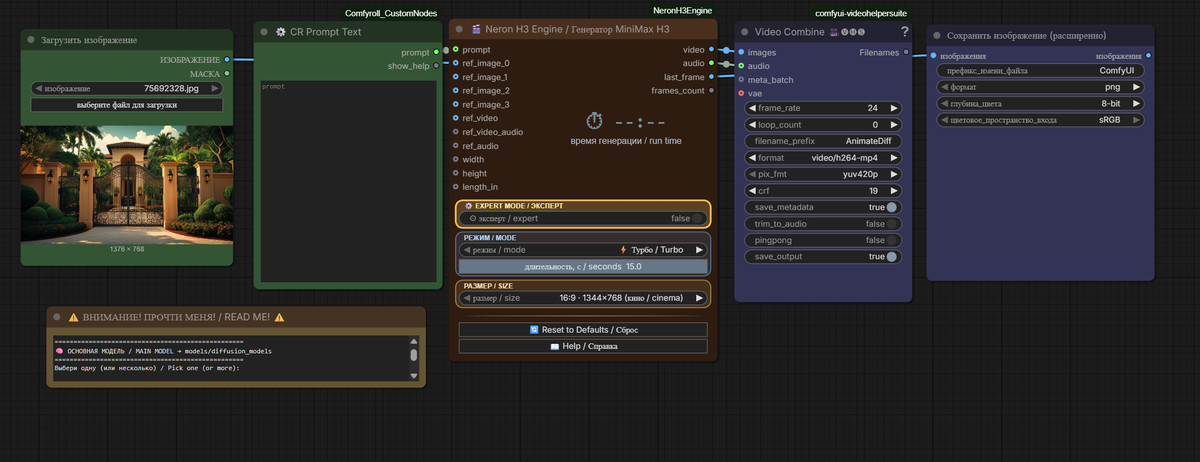
Task: Open the режим / mode Turbo selector
Action: 582,250
